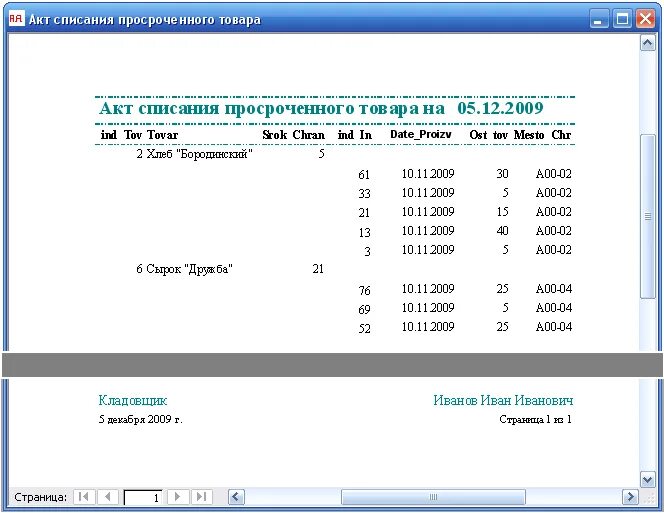This screenshot has height=513, width=664.
Task: Click batch number 69
Action: [364, 310]
